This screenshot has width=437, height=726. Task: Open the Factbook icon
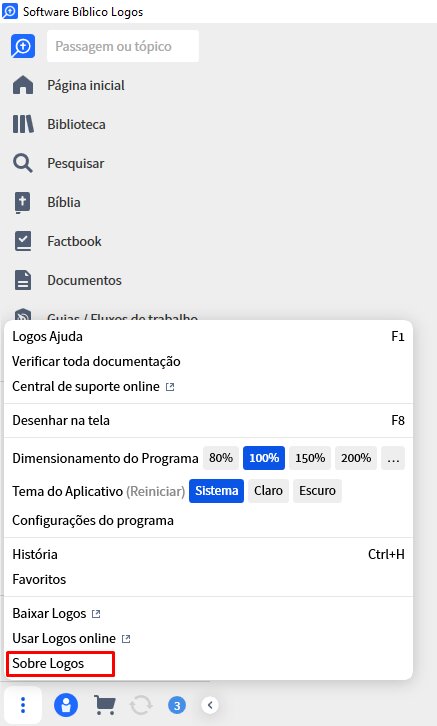coord(23,241)
